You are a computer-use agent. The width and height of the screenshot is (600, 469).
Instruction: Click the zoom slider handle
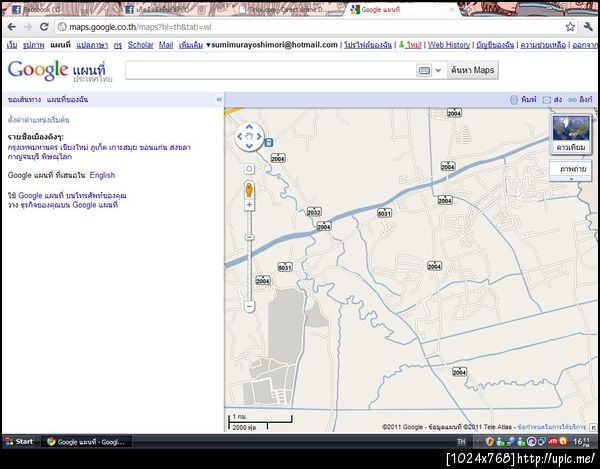click(x=249, y=237)
